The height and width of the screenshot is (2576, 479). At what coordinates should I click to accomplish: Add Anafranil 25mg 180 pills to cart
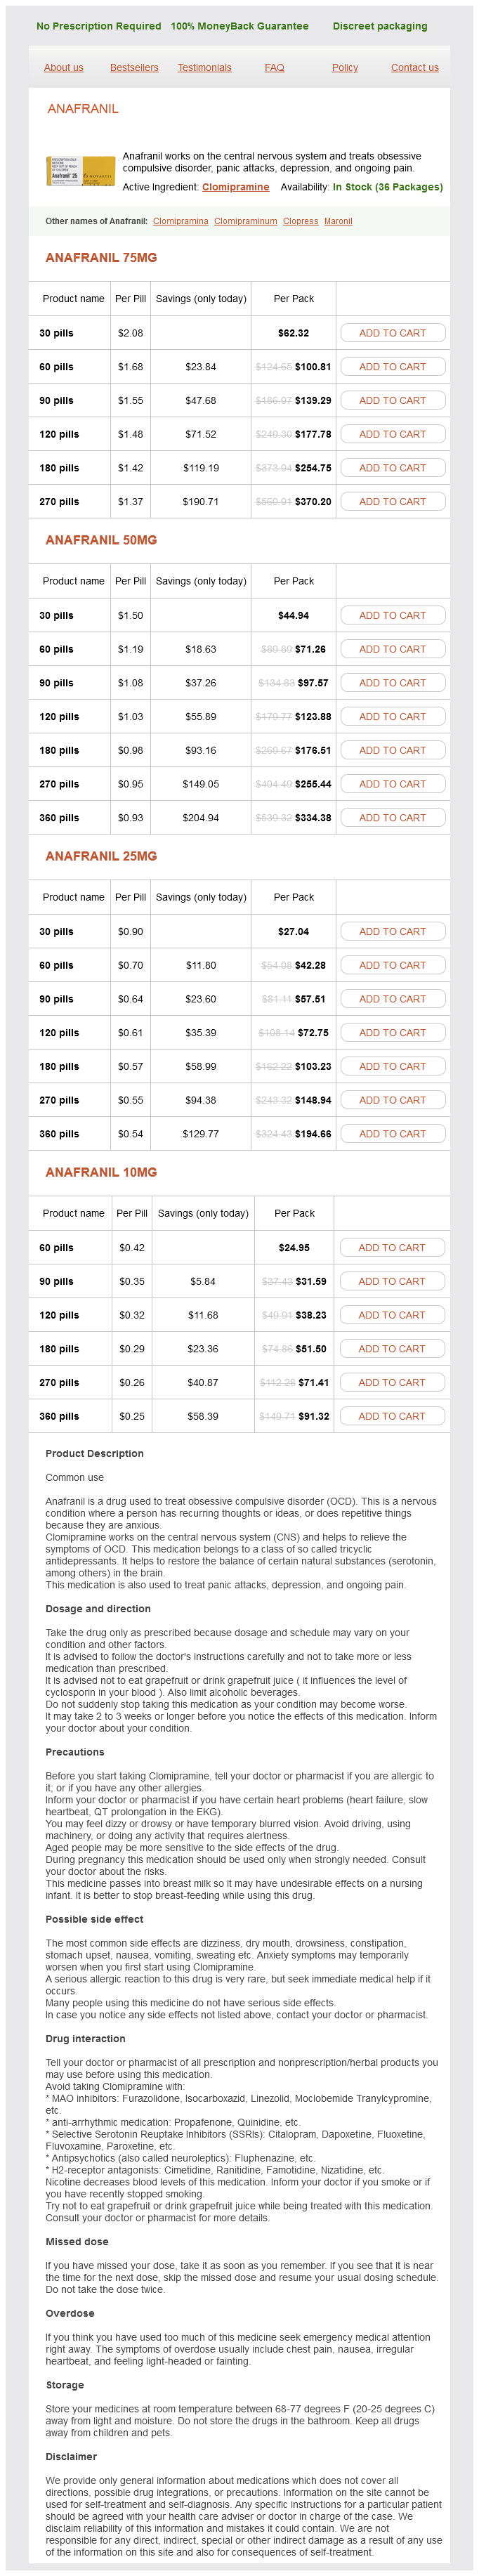[392, 1066]
